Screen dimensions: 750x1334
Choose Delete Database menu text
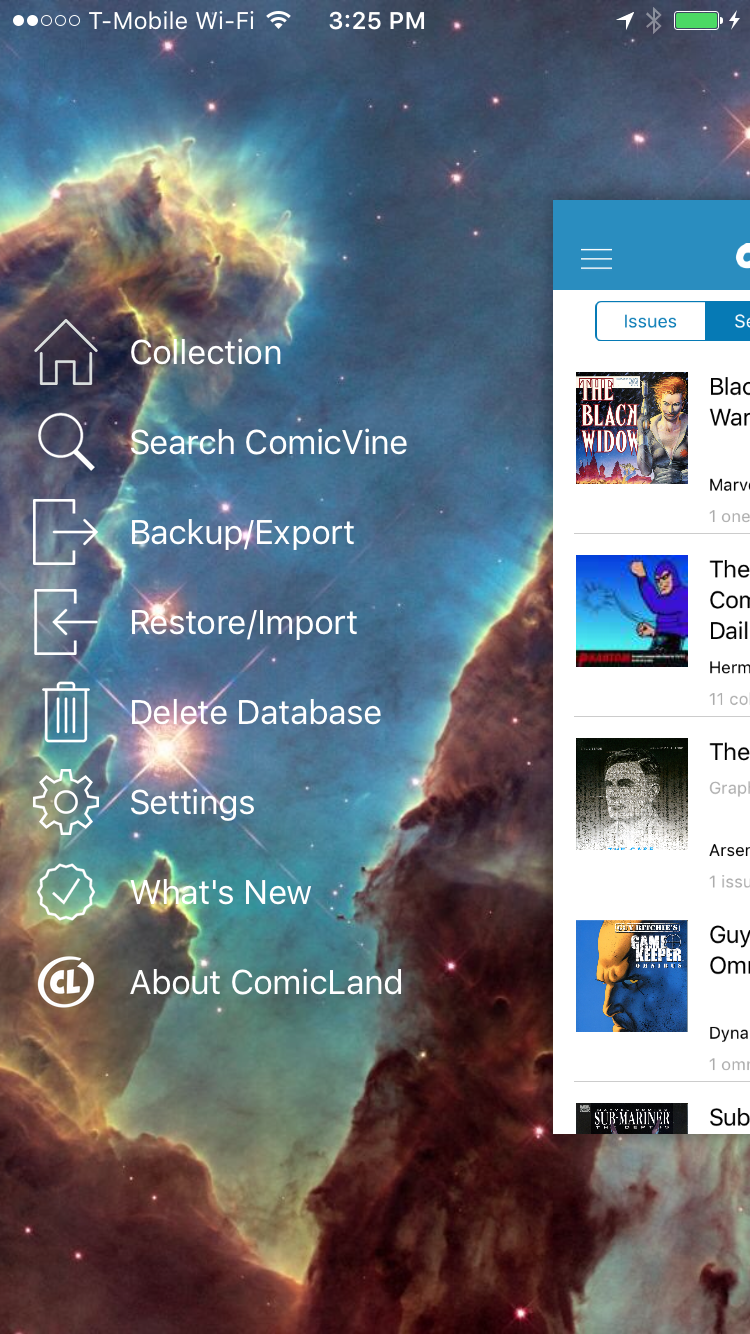pos(256,712)
